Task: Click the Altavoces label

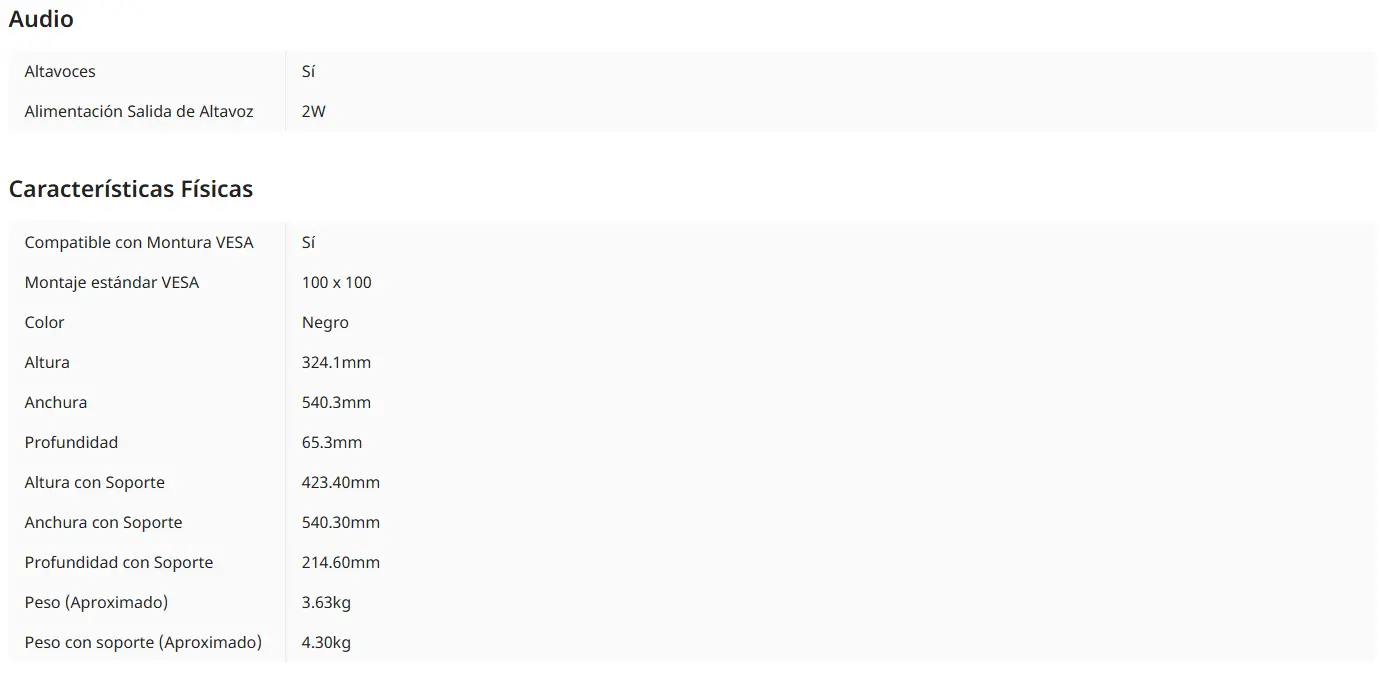Action: click(x=60, y=72)
